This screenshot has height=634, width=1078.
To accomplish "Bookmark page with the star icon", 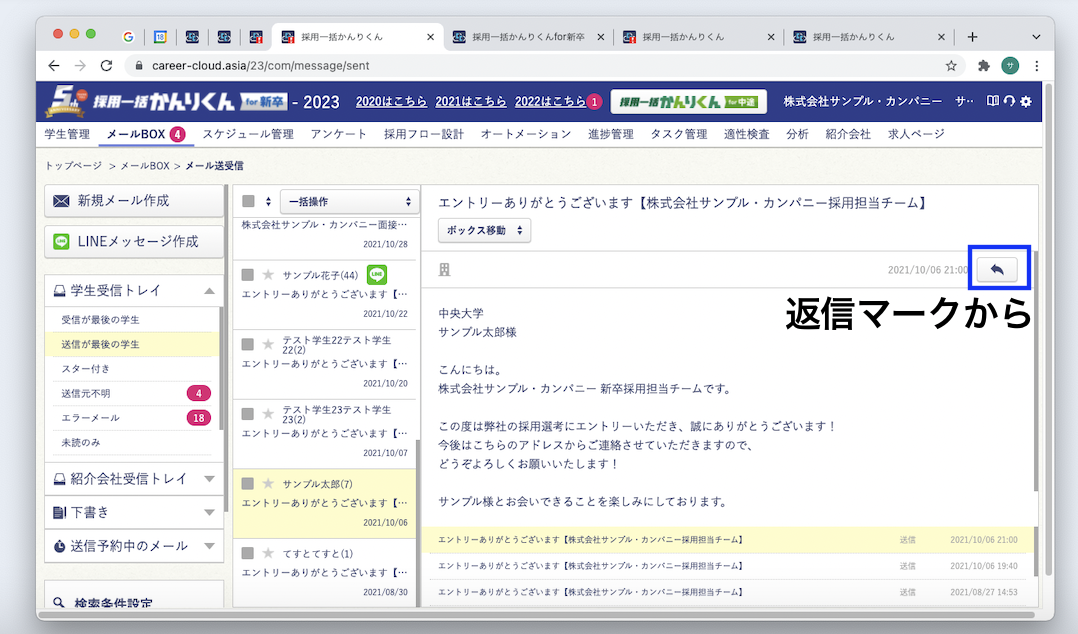I will [x=951, y=65].
